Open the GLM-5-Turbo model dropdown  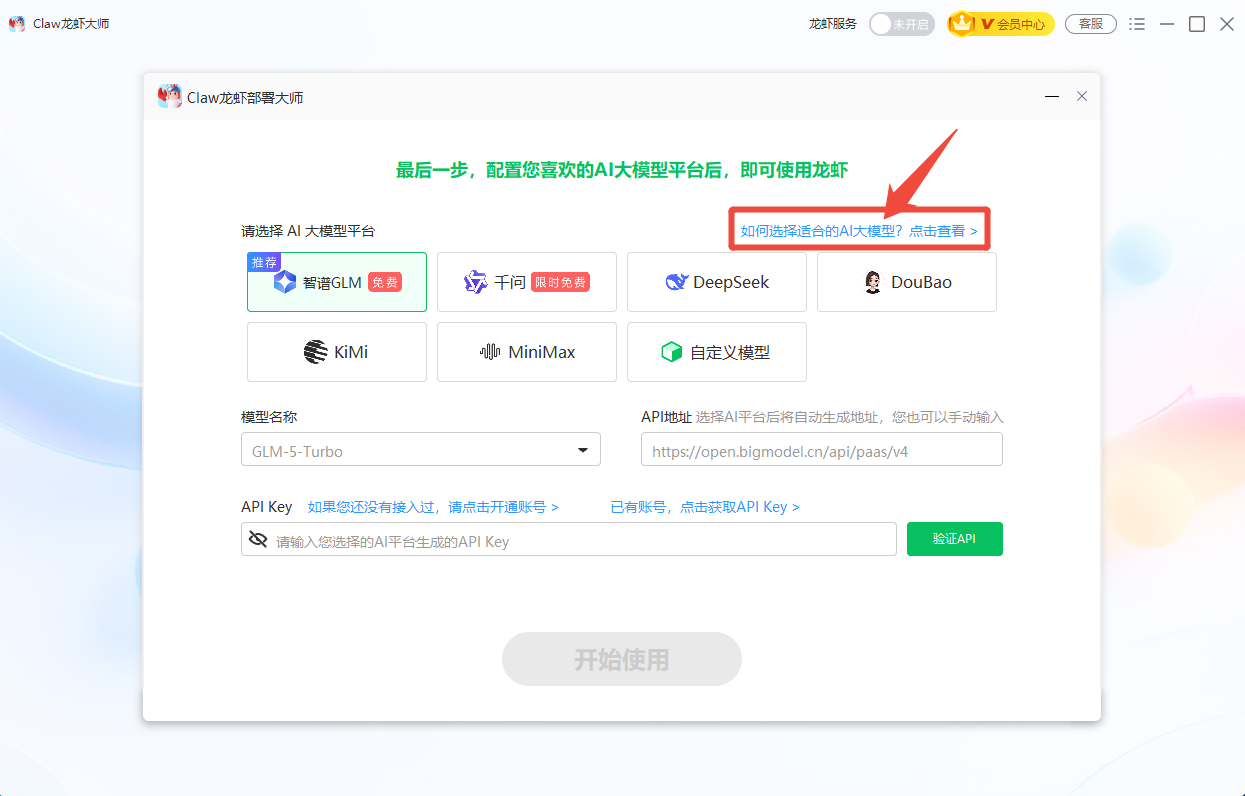point(582,448)
